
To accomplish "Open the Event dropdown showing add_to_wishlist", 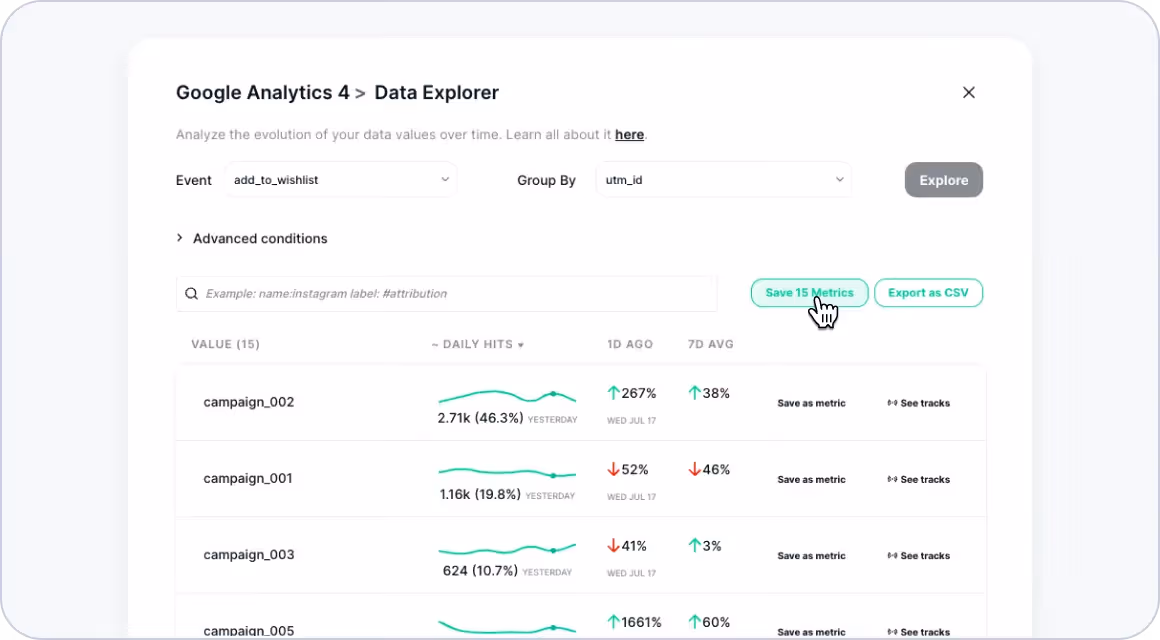I will point(340,180).
